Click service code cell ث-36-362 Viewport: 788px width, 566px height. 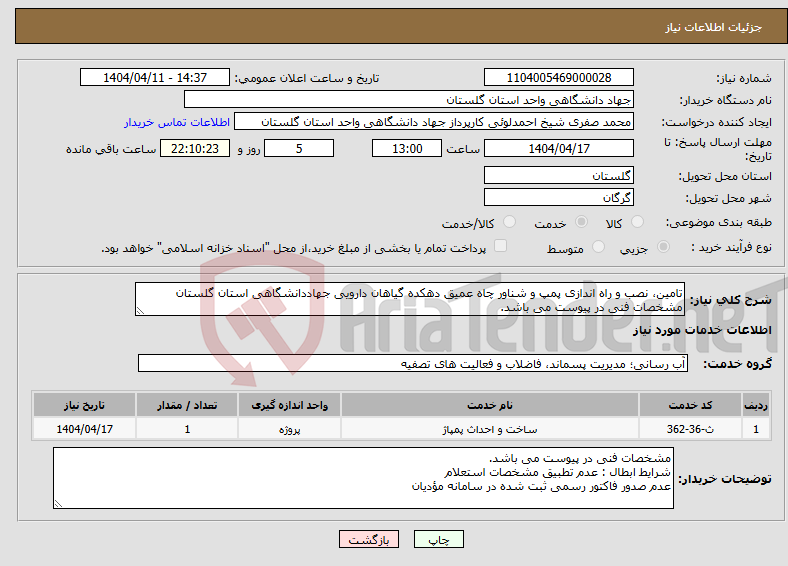point(691,429)
